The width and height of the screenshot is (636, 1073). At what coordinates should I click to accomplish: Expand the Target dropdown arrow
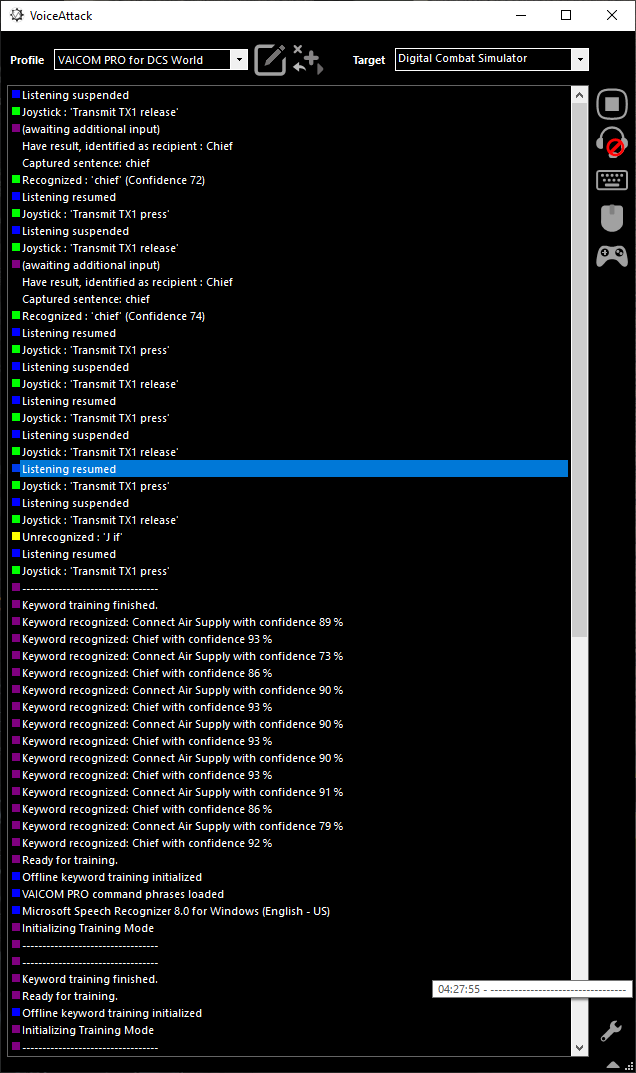580,60
